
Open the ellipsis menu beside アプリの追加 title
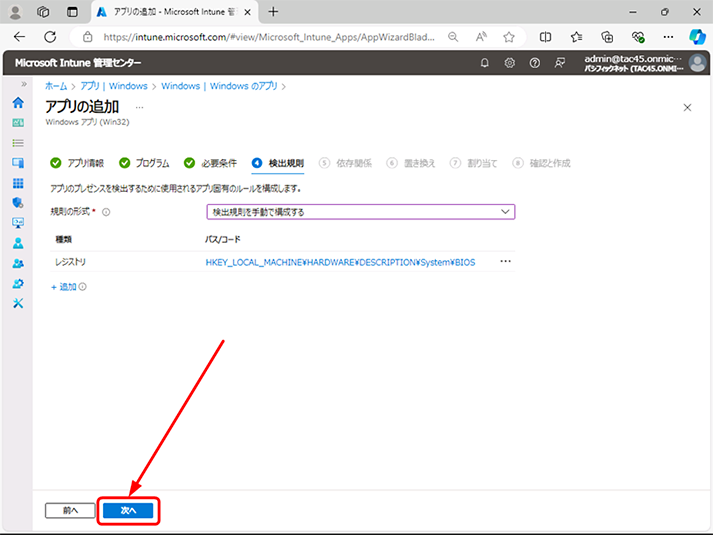(x=140, y=108)
